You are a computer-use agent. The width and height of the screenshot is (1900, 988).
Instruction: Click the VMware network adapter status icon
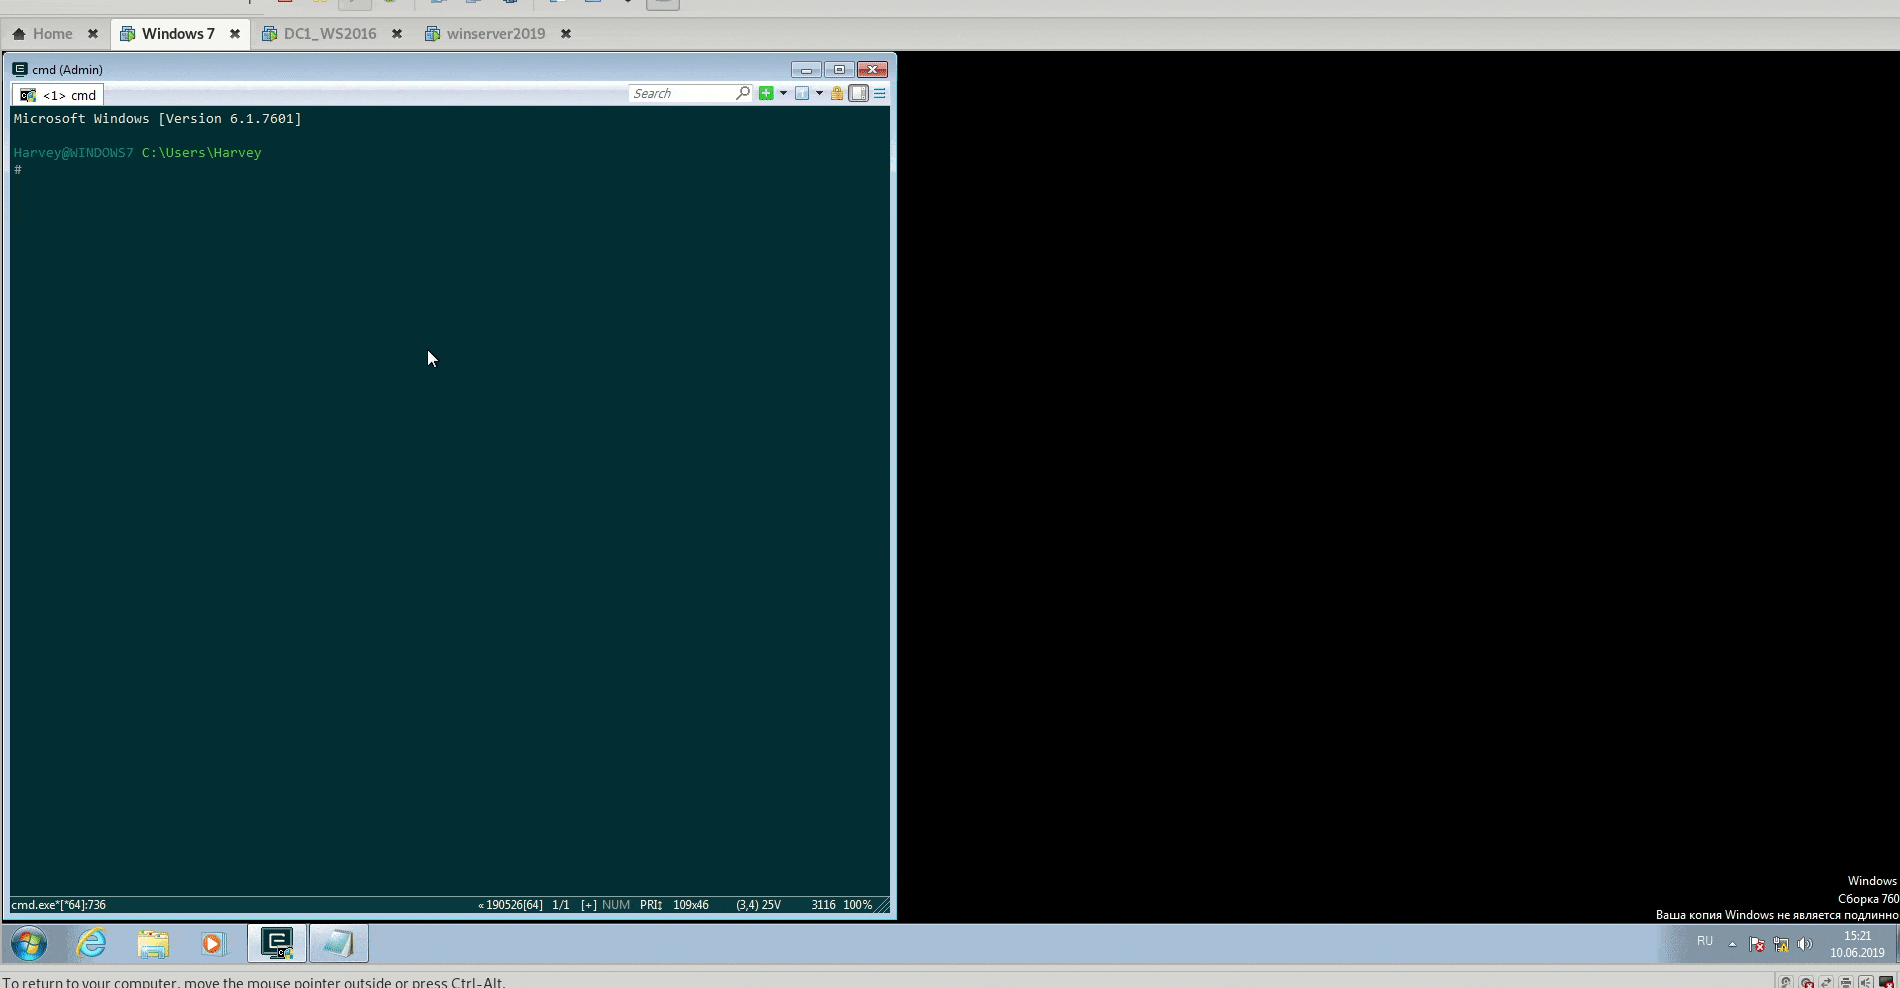(x=1826, y=982)
